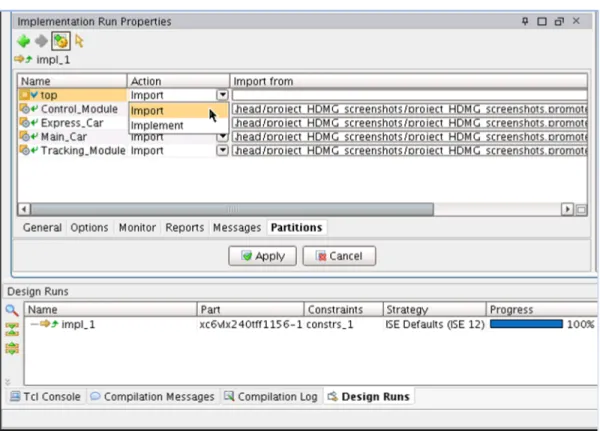The height and width of the screenshot is (431, 600).
Task: Click the empty Import from field for top
Action: 409,95
